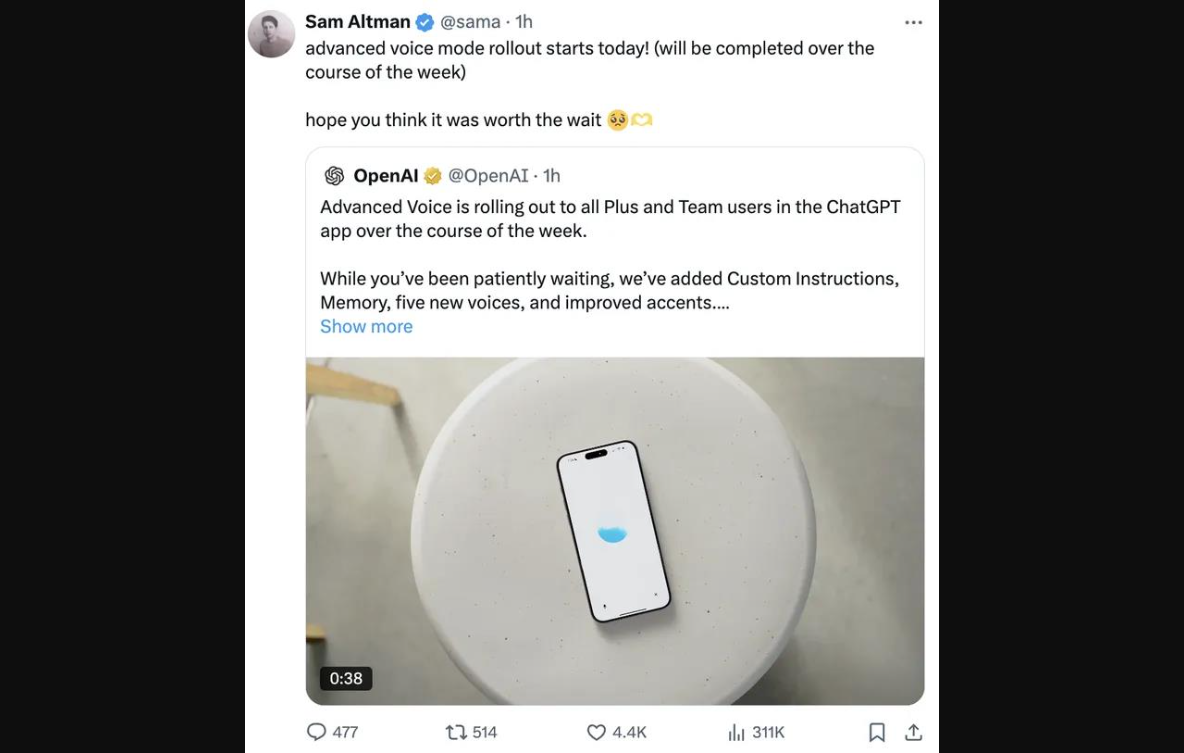Open the @sama handle link
This screenshot has width=1184, height=753.
pos(470,22)
